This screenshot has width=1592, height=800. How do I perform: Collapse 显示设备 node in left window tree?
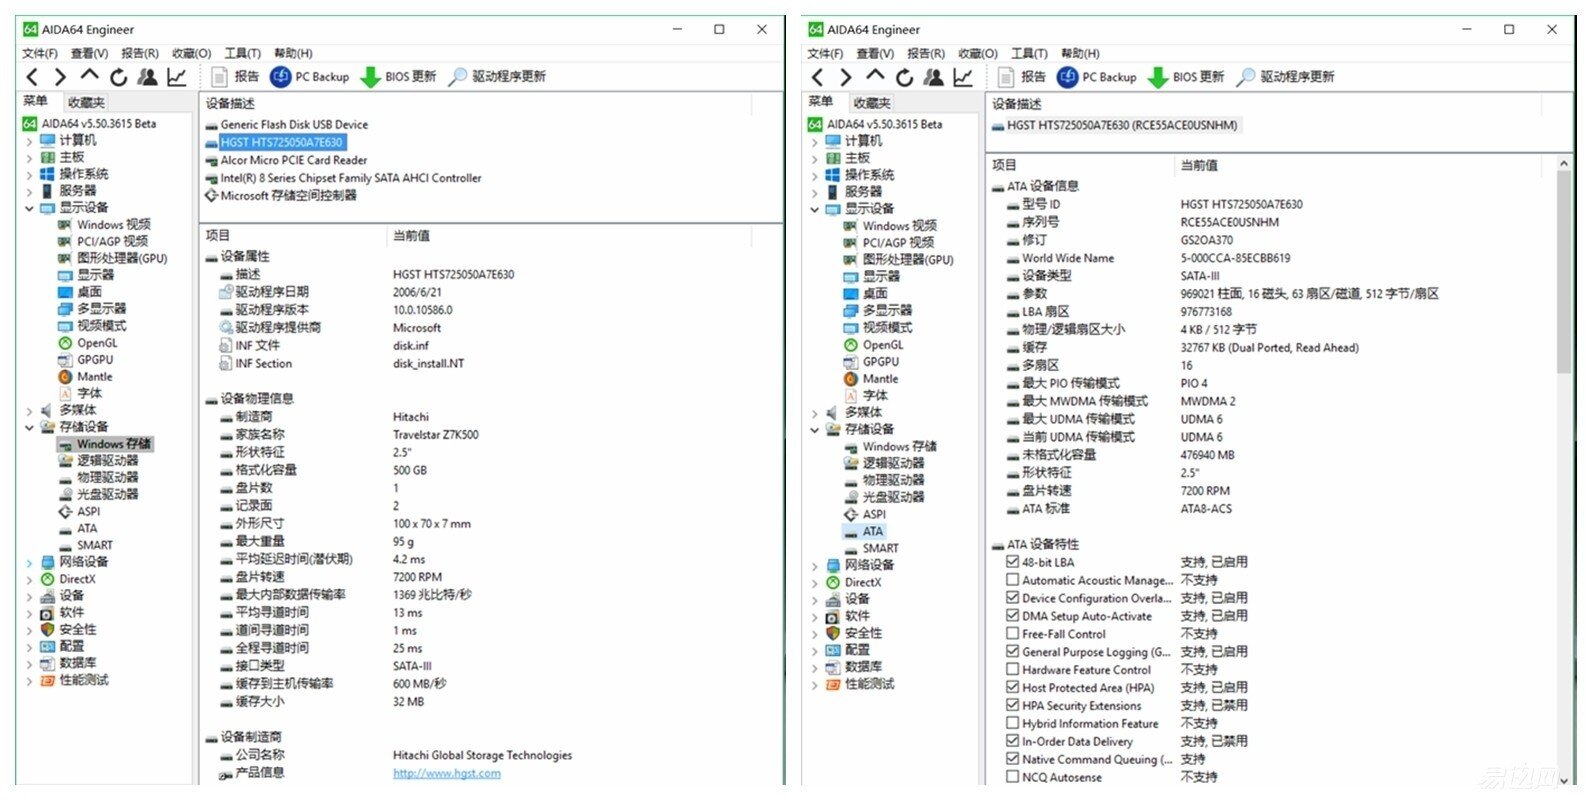pyautogui.click(x=29, y=208)
